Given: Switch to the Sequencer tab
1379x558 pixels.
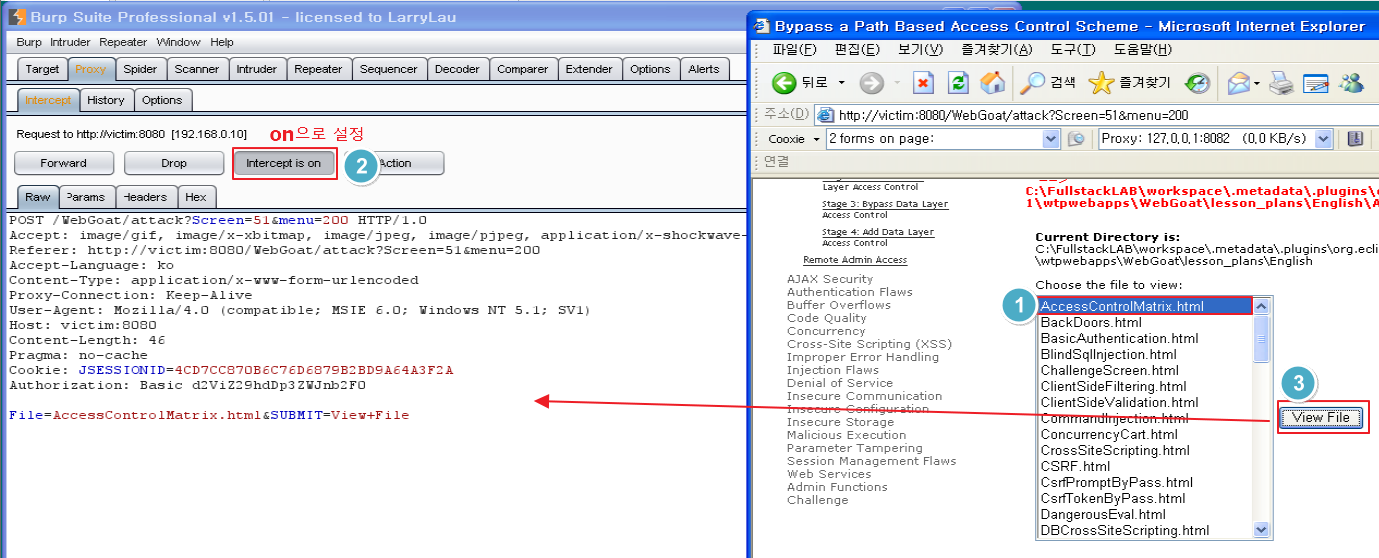Looking at the screenshot, I should click(x=389, y=69).
